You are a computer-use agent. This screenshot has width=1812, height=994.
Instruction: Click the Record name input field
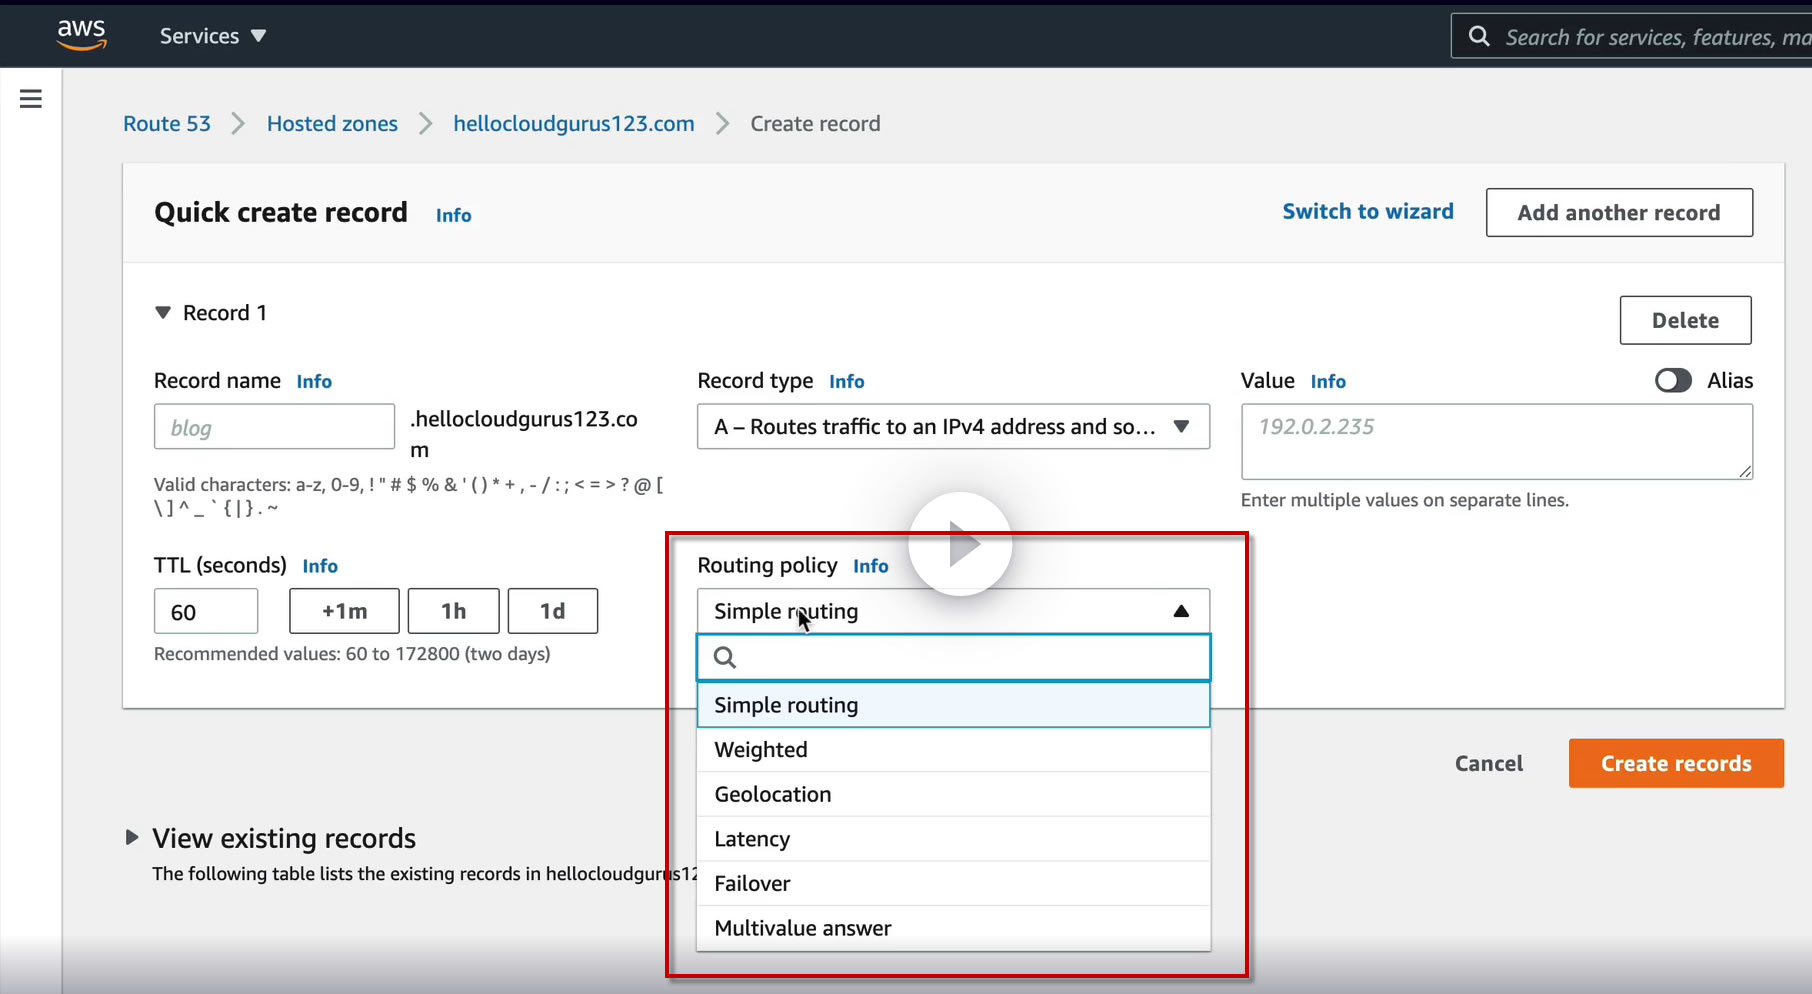coord(274,427)
